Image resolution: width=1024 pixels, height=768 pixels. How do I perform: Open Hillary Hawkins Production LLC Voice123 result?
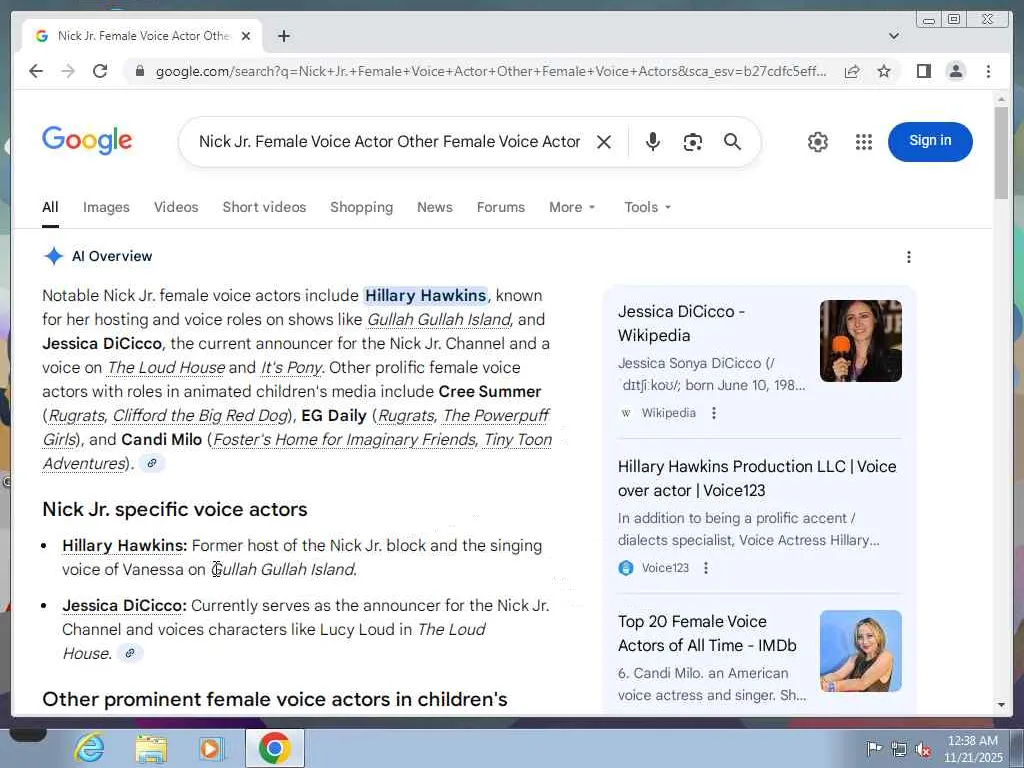[757, 478]
